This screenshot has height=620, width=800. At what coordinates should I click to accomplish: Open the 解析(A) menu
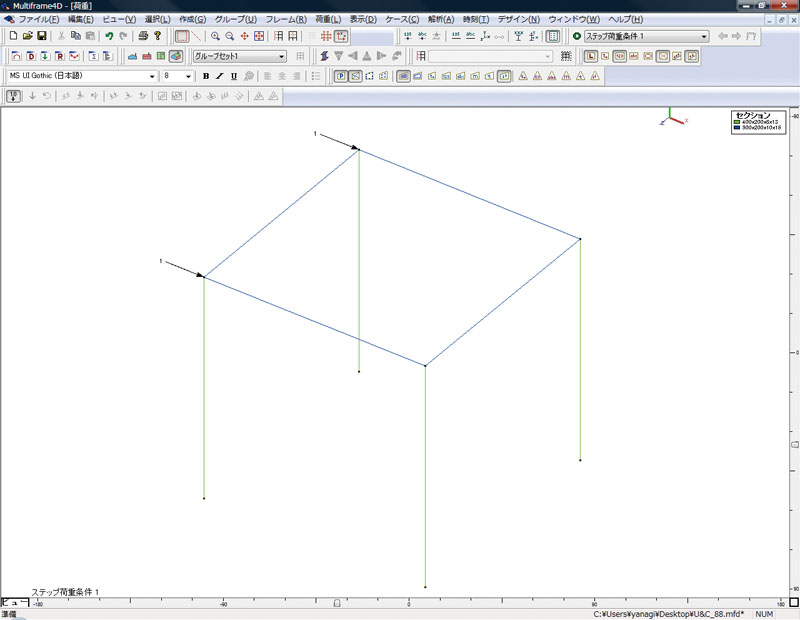pyautogui.click(x=441, y=19)
